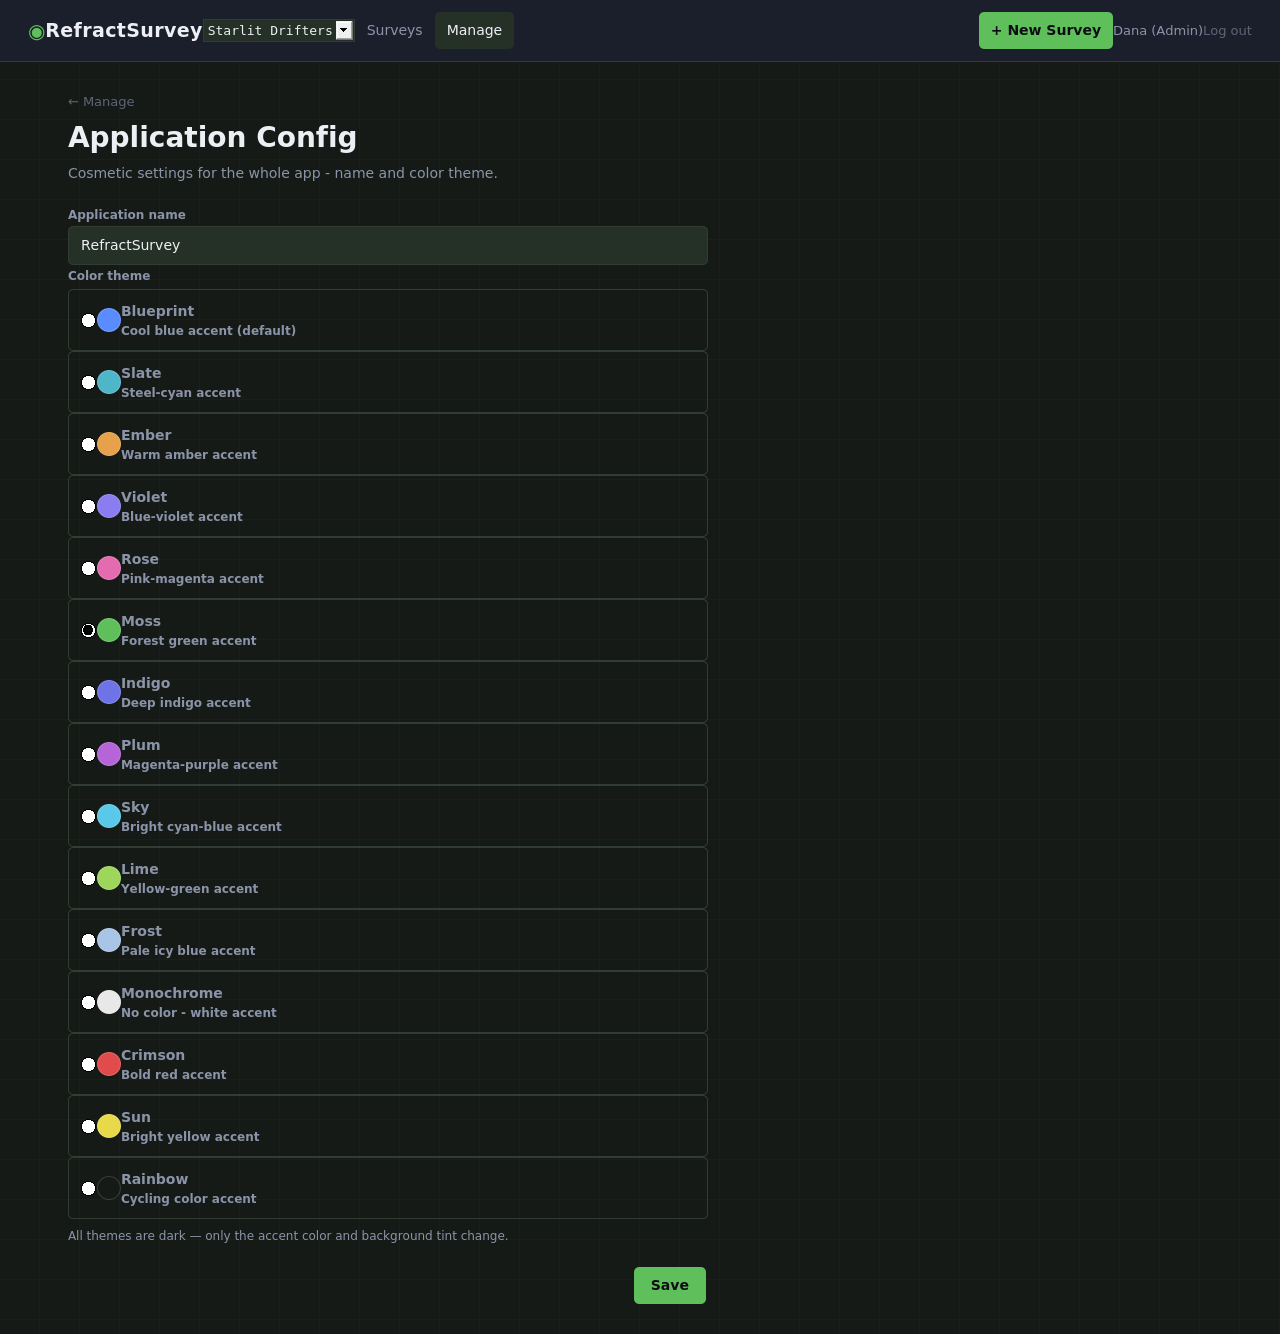Viewport: 1280px width, 1334px height.
Task: Click the Blueprint blue color swatch
Action: point(109,320)
